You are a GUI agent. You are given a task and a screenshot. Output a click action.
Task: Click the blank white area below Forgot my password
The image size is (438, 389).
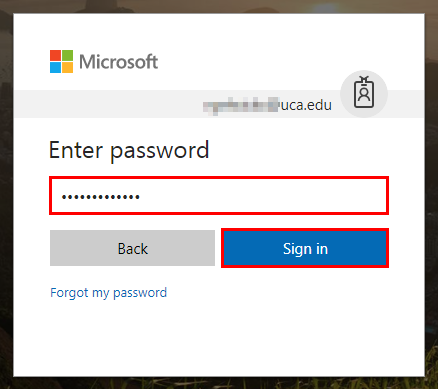(219, 338)
